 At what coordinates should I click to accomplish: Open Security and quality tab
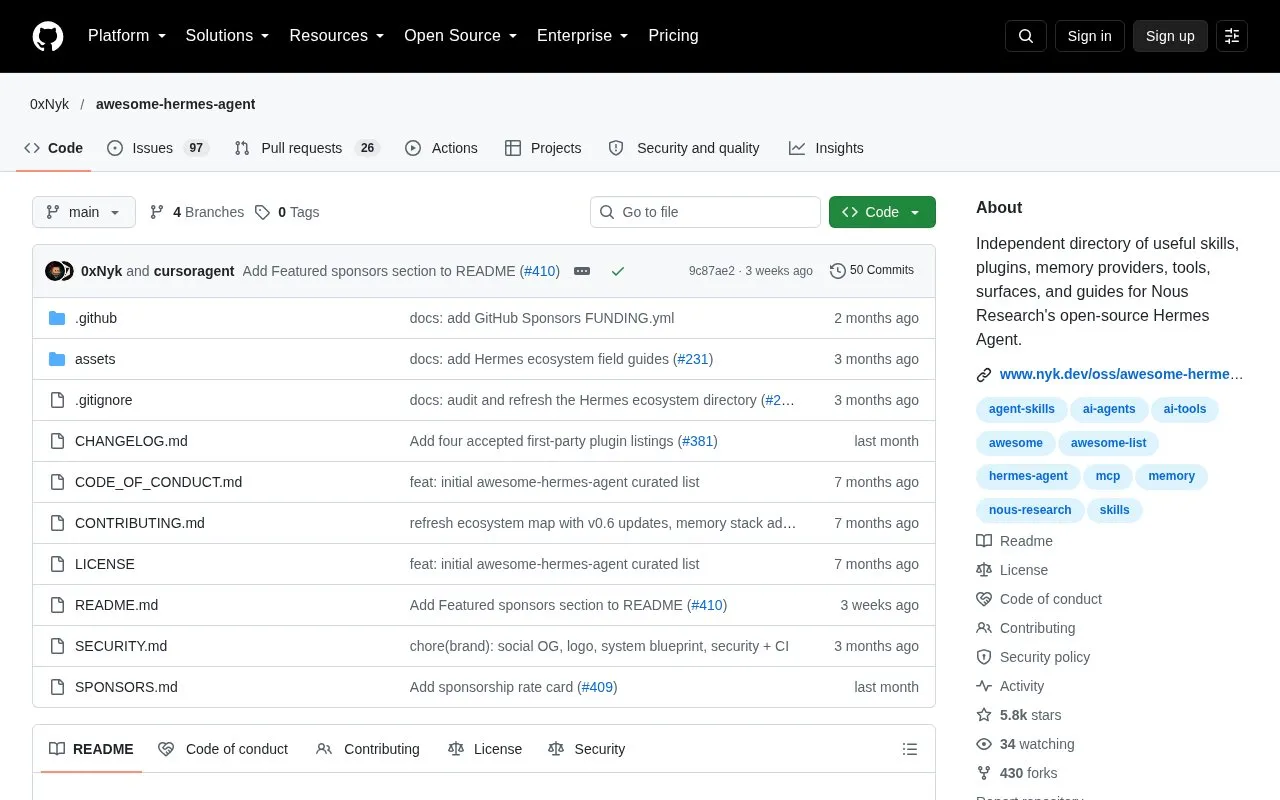click(x=684, y=148)
